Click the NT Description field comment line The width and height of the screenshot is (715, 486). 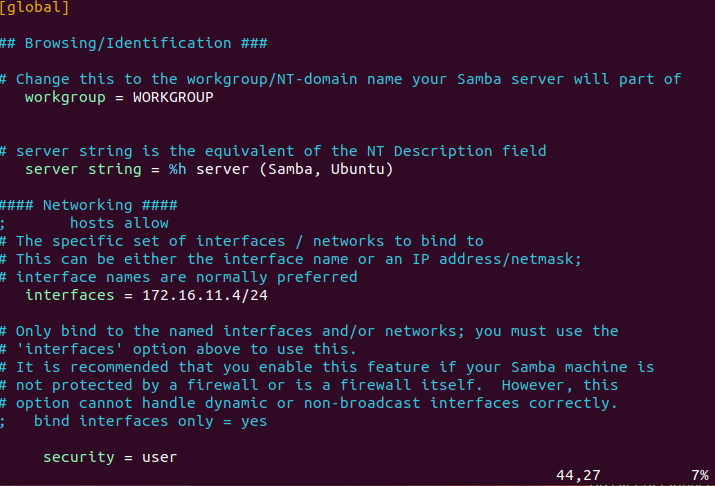273,151
